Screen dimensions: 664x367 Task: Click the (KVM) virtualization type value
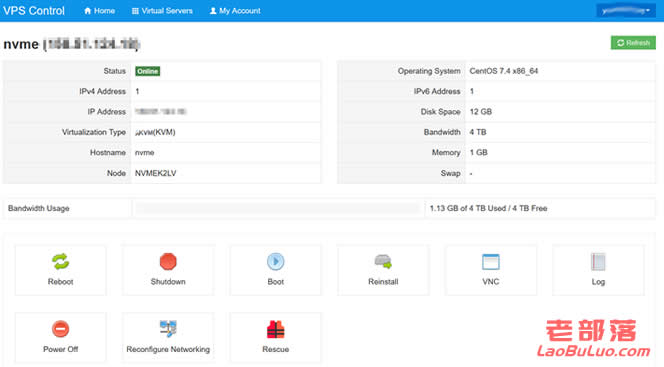click(x=155, y=132)
